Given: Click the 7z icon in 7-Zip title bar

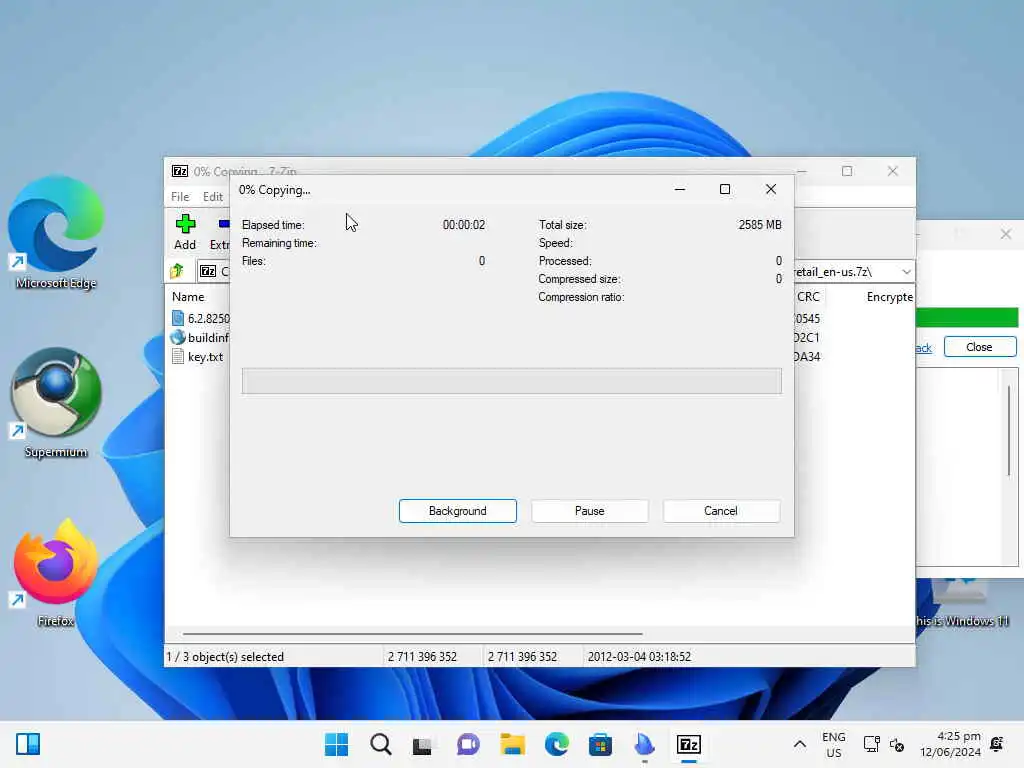Looking at the screenshot, I should [x=180, y=171].
